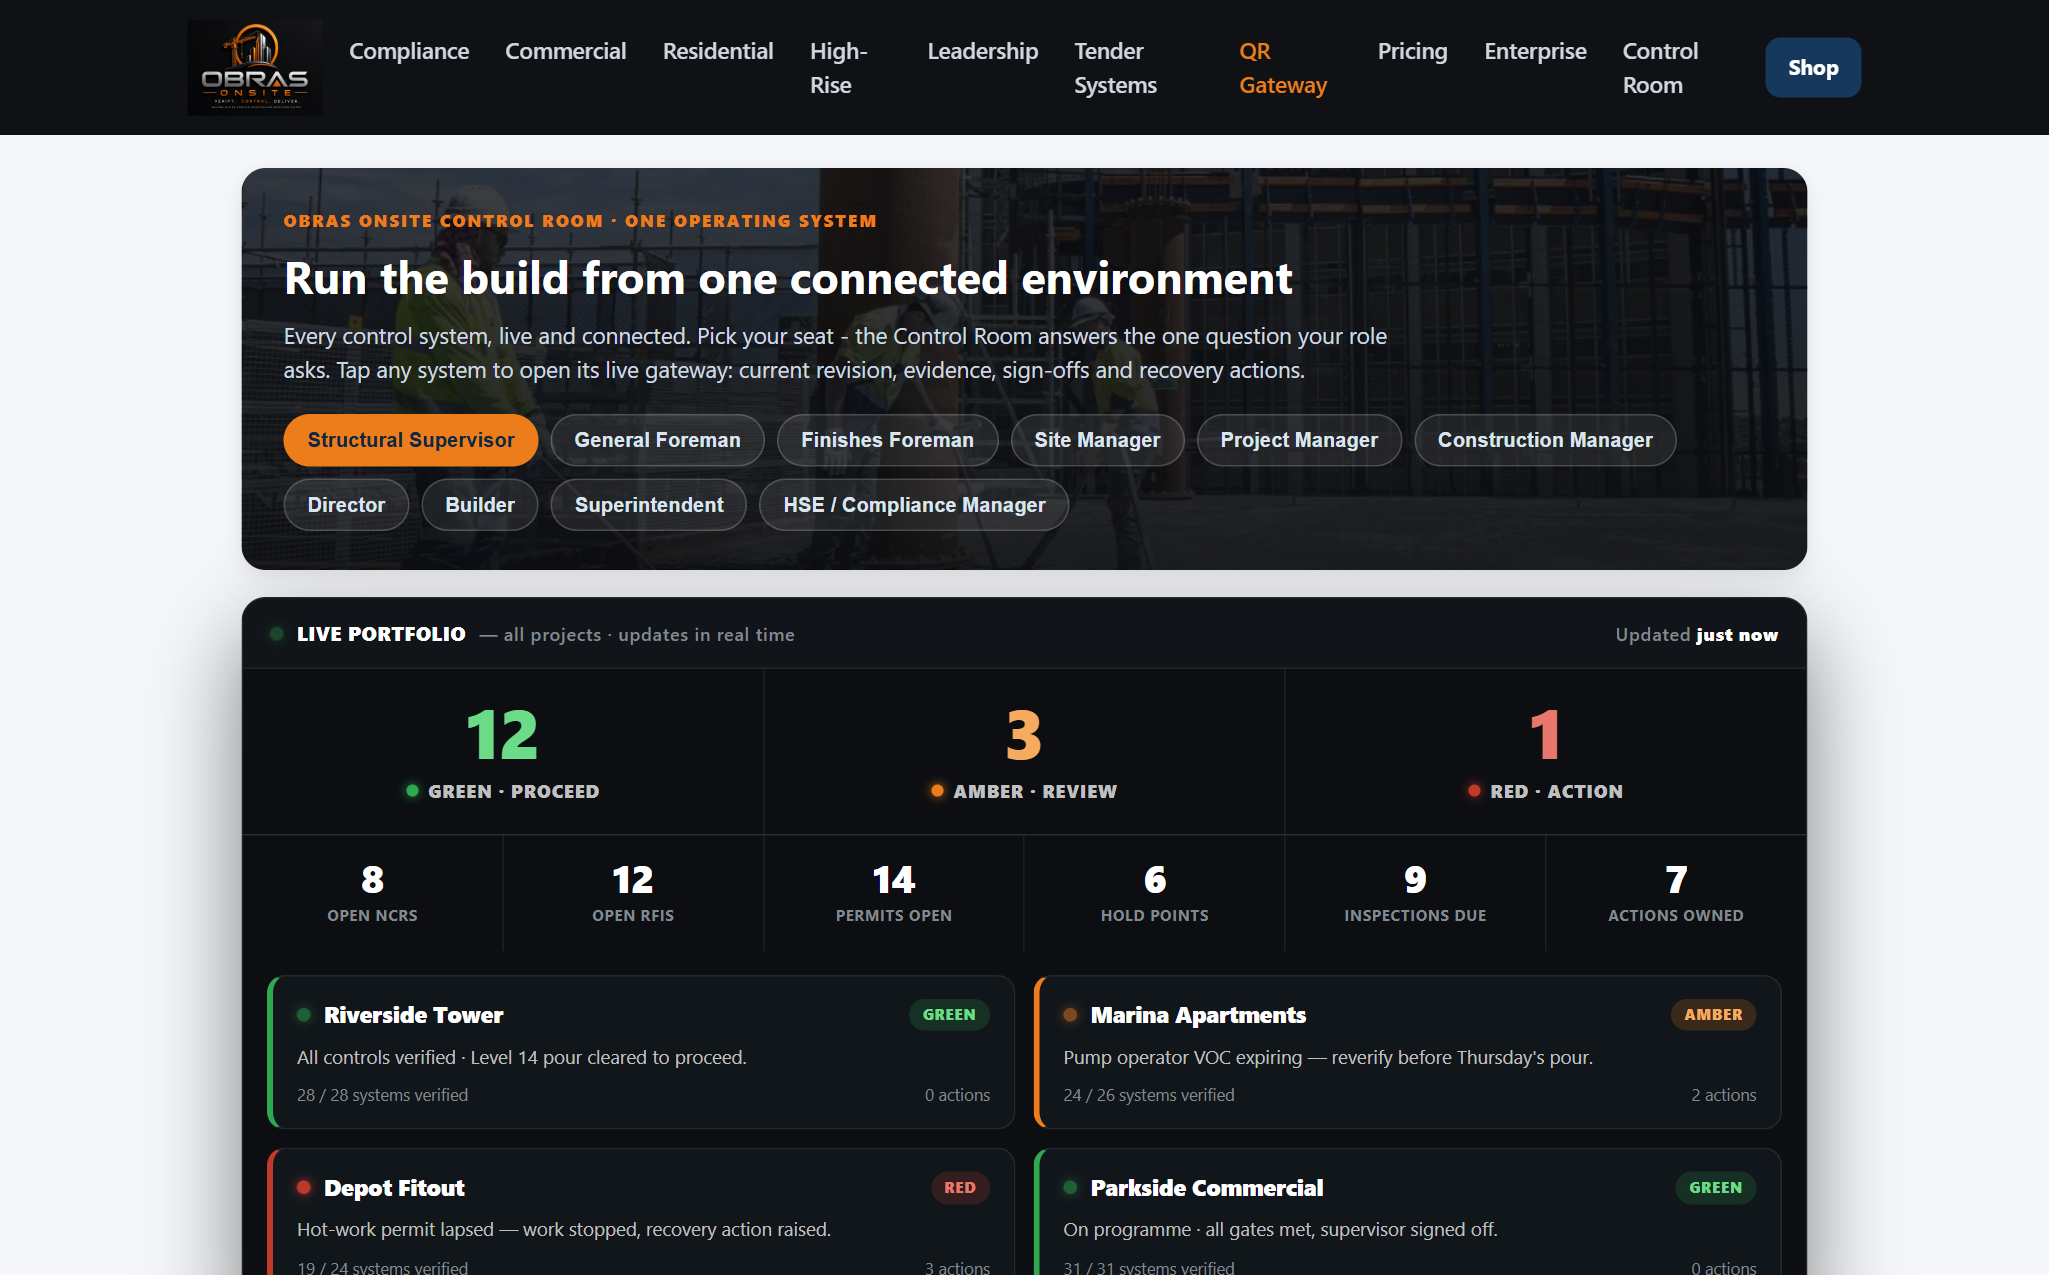Screen dimensions: 2049x1275
Task: Open the Compliance menu item
Action: click(x=409, y=51)
